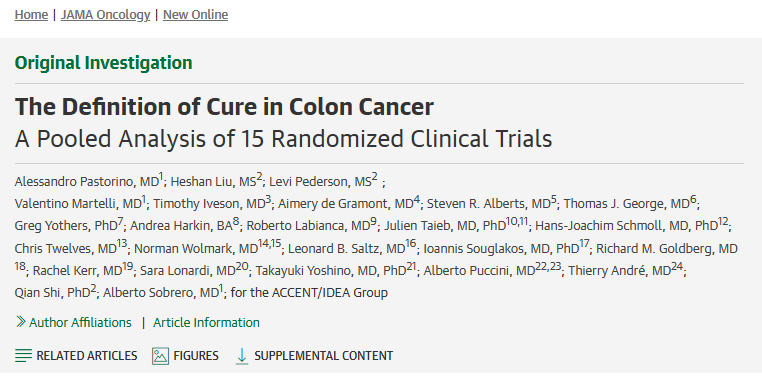The width and height of the screenshot is (762, 377).
Task: Click the Figures image icon
Action: point(160,356)
